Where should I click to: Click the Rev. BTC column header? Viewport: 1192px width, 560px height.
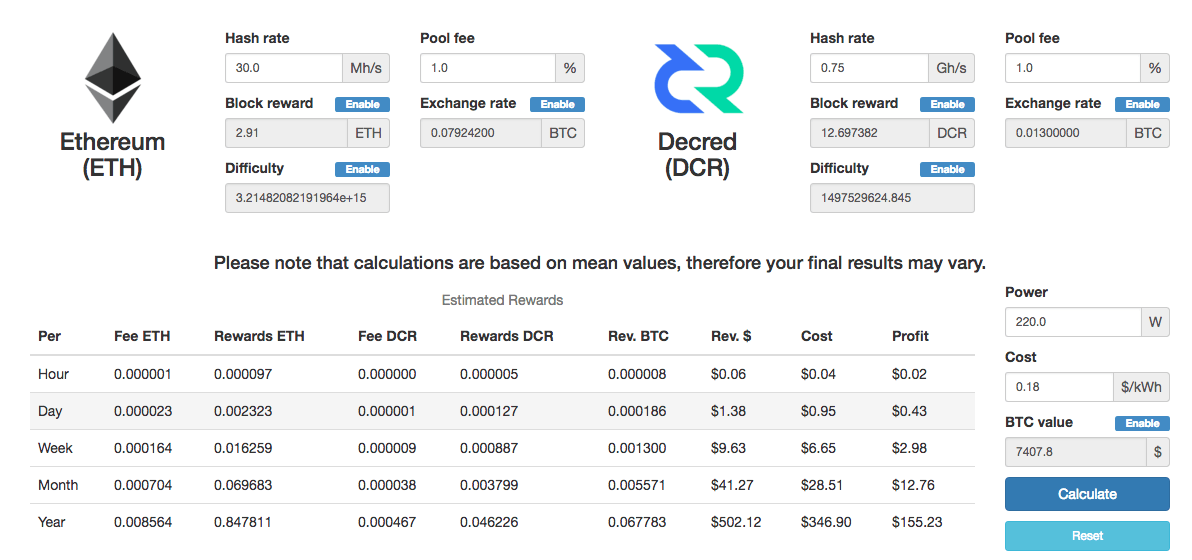[639, 336]
